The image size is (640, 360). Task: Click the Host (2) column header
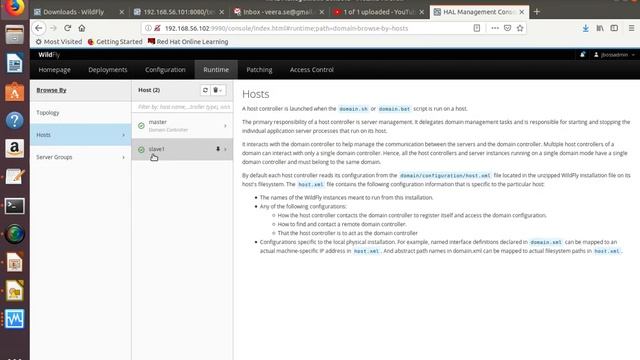point(149,90)
